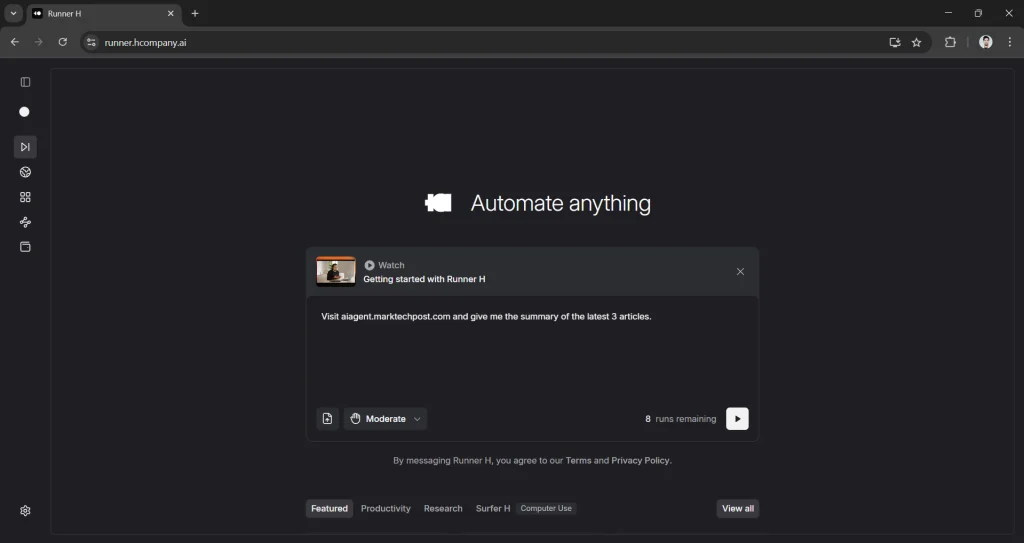
Task: Dismiss the Getting started banner
Action: [740, 272]
